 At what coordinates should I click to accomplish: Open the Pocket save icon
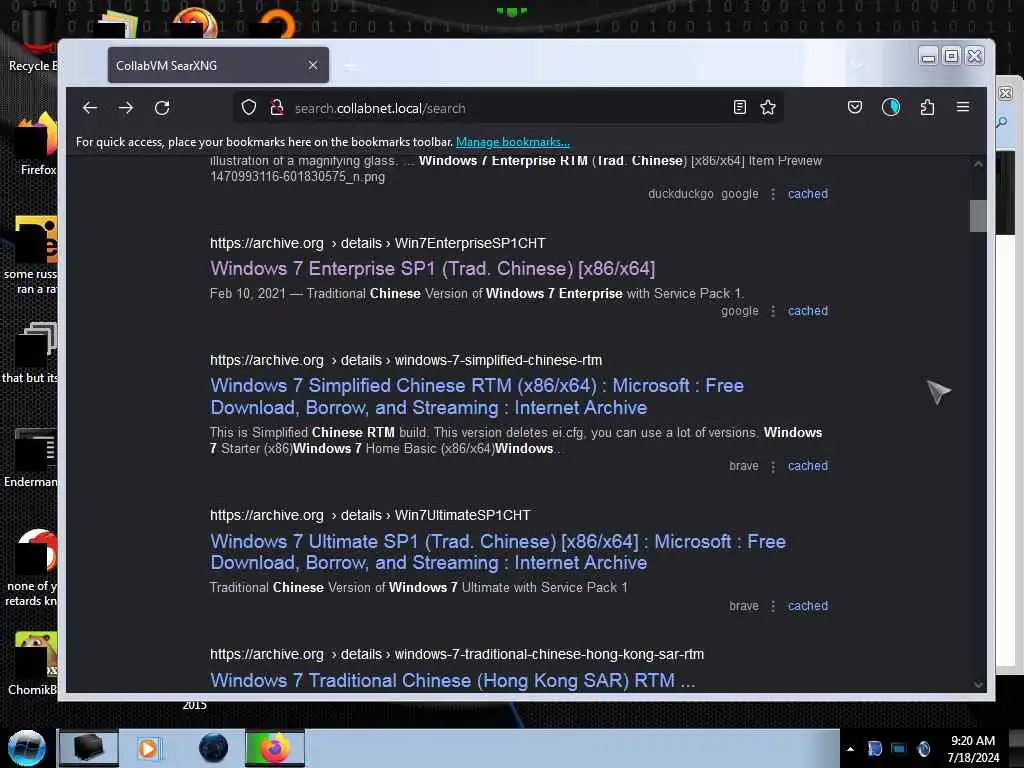(855, 107)
